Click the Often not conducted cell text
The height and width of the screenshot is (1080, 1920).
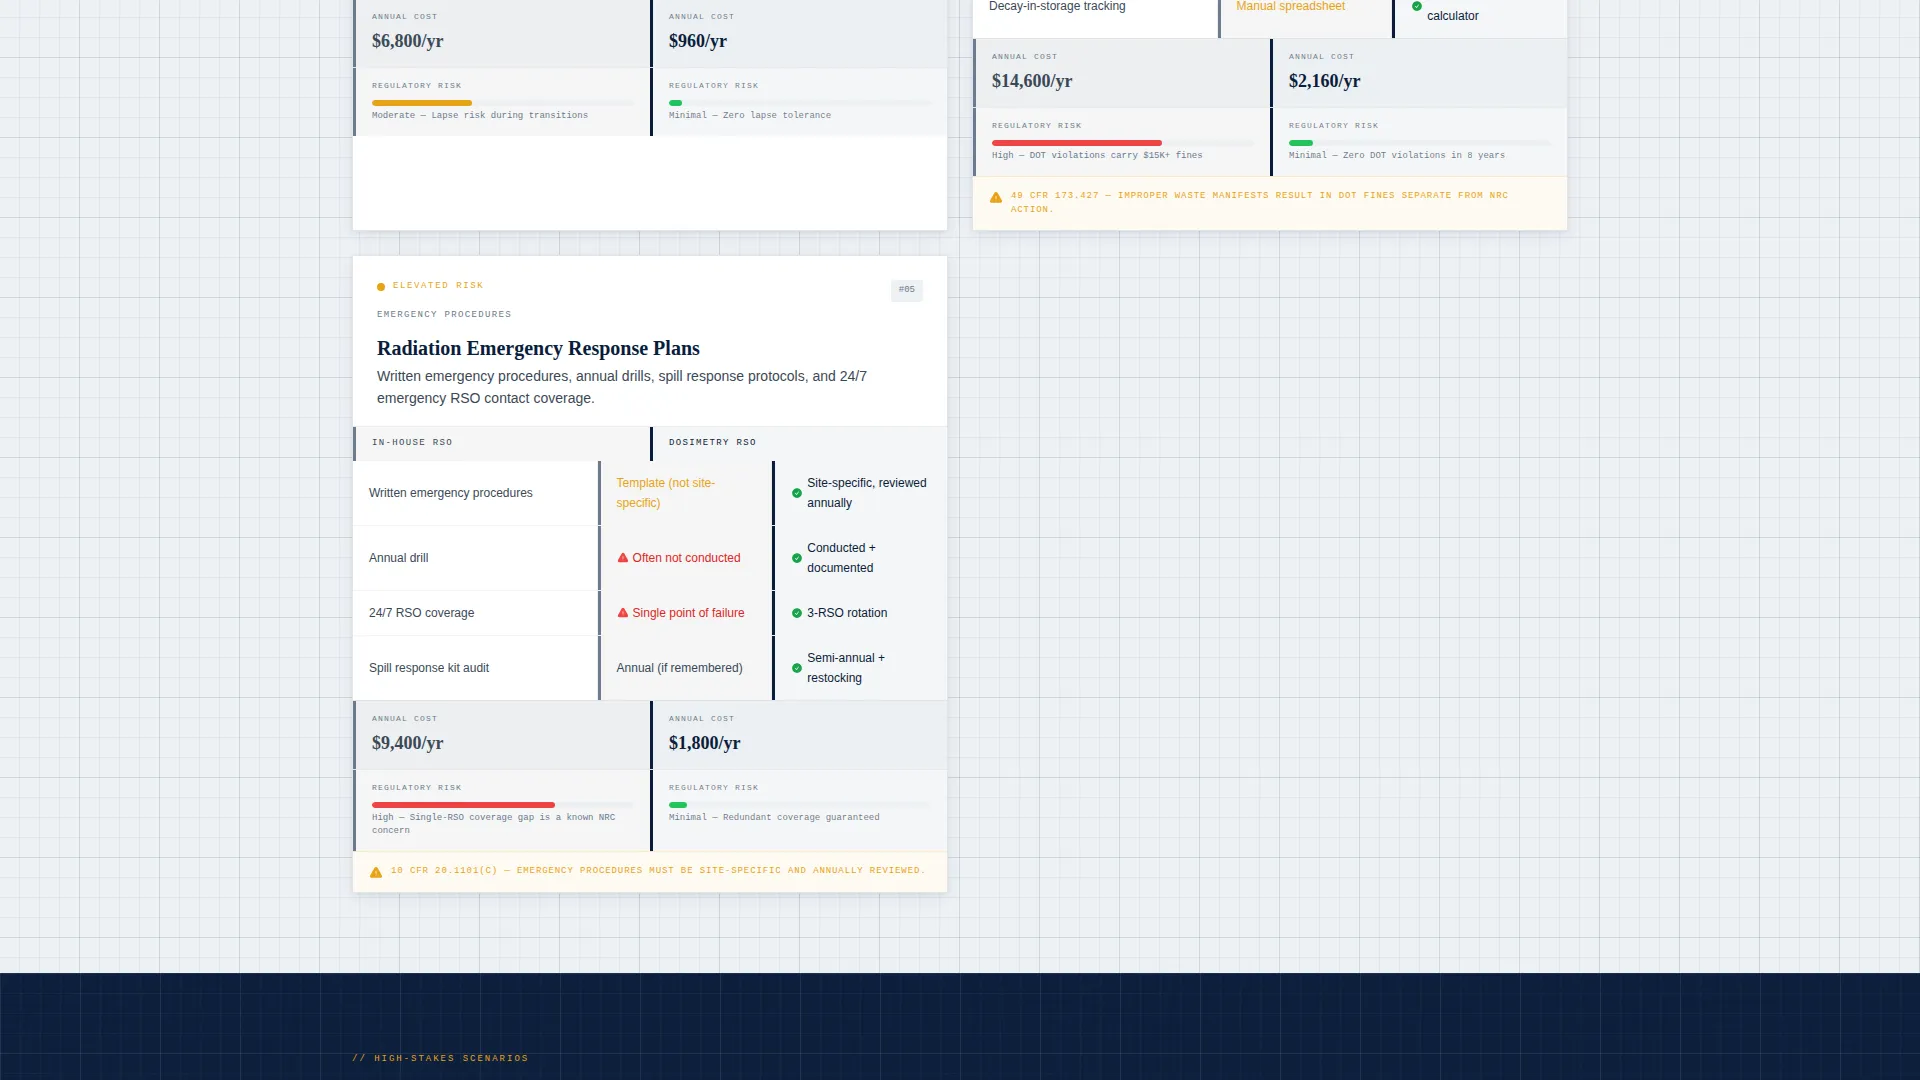[686, 558]
